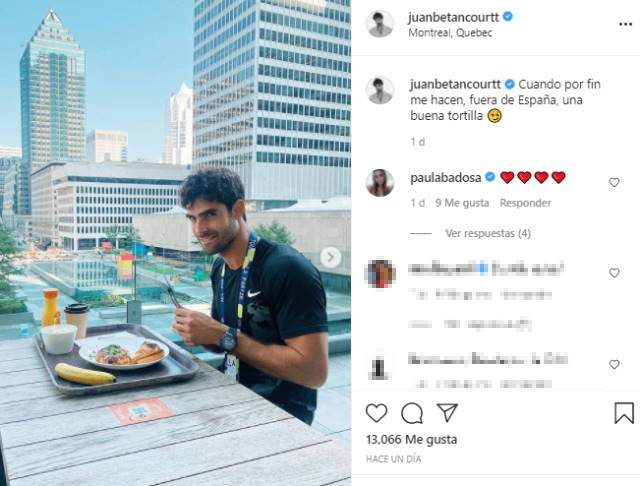Click the HACE UN DÍA timestamp
Screen dimensions: 640x486
coord(393,459)
